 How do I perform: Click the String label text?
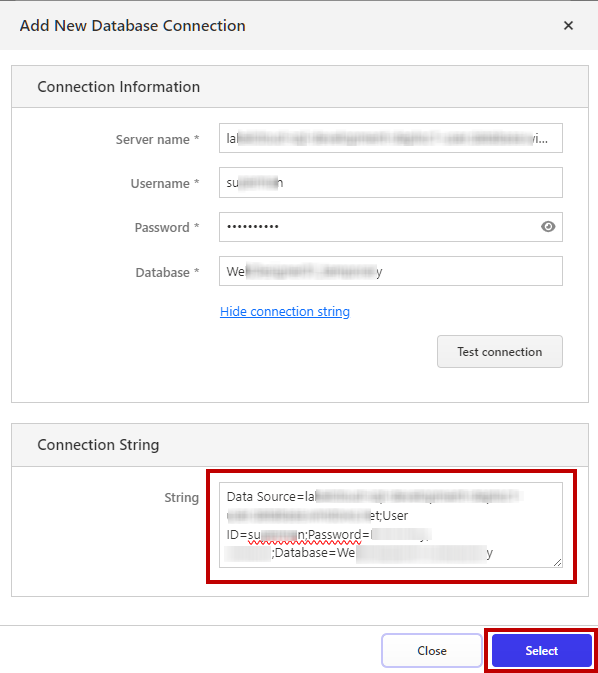tap(182, 498)
